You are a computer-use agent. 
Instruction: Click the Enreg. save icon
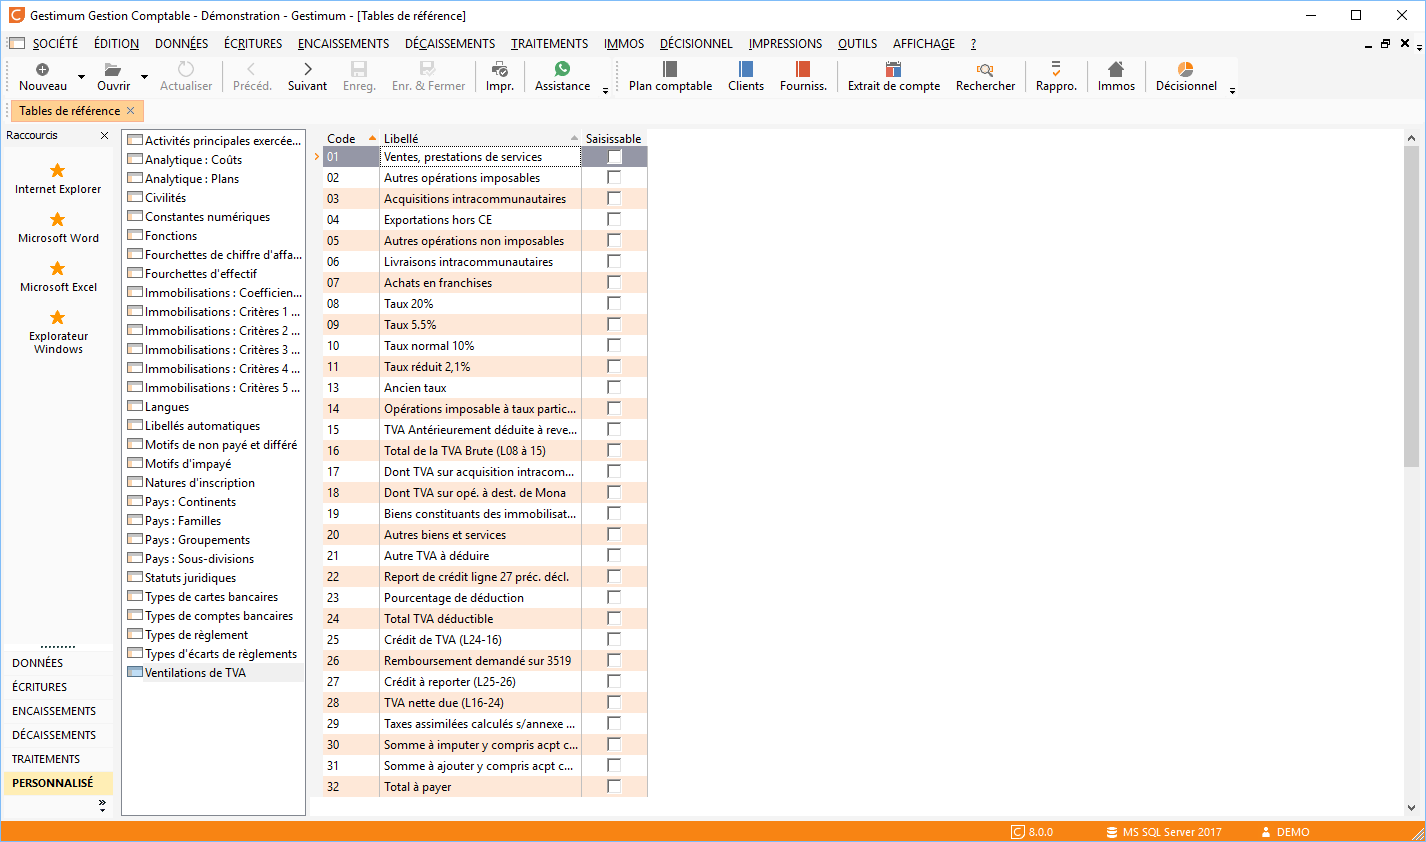359,69
